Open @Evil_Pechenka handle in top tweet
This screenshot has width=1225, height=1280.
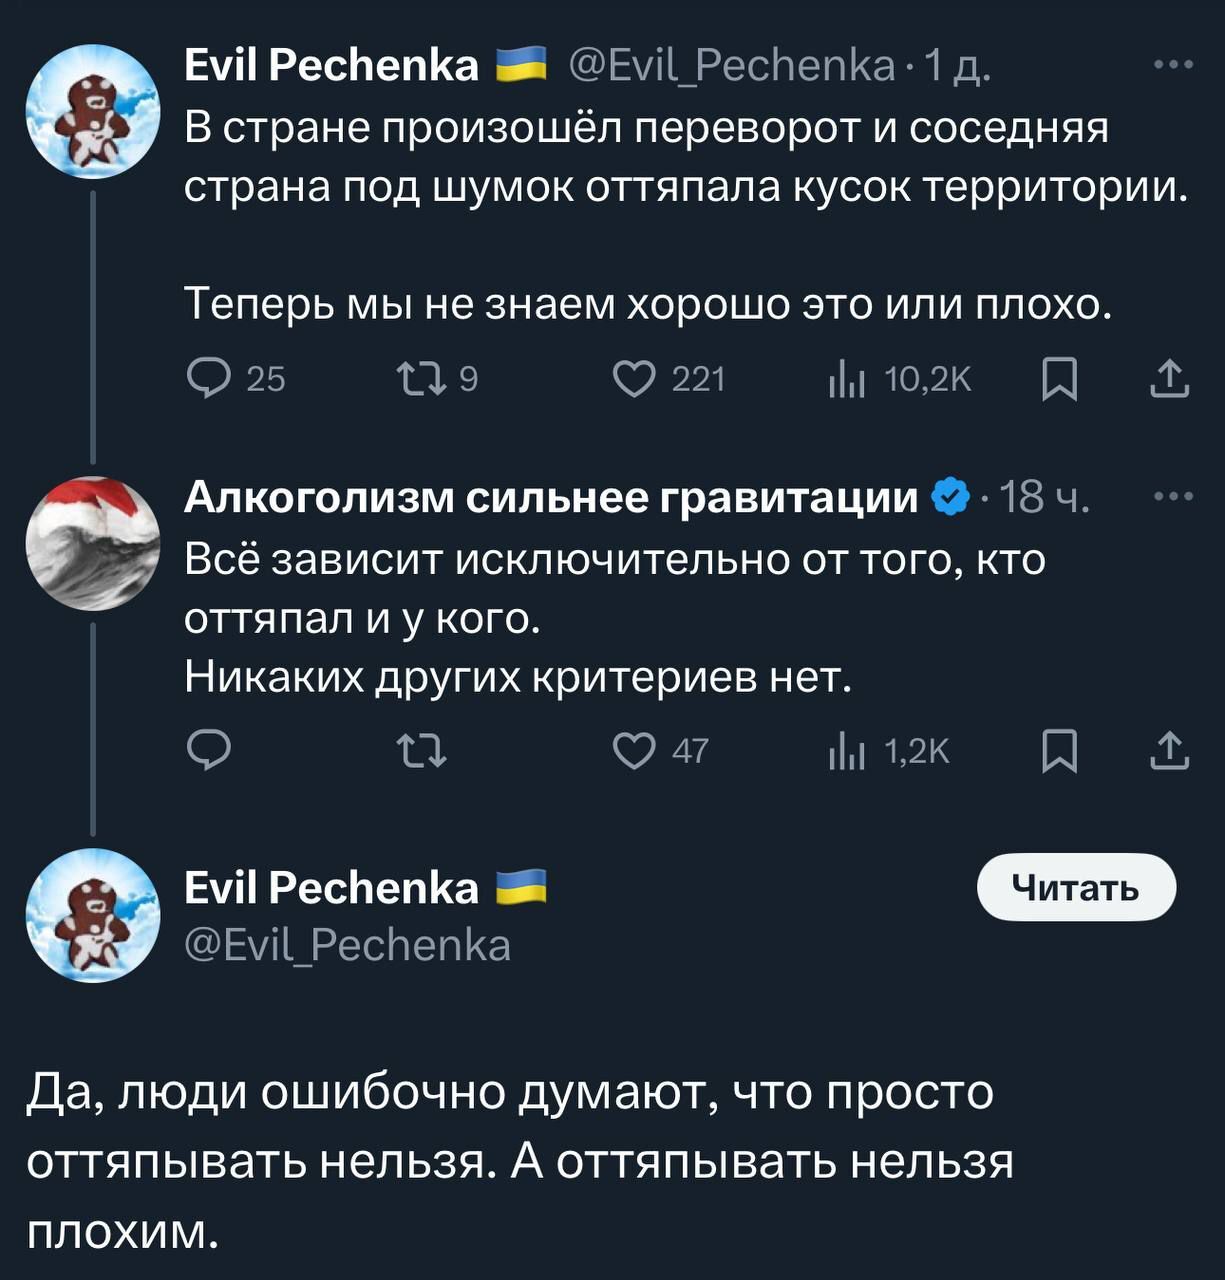tap(731, 66)
